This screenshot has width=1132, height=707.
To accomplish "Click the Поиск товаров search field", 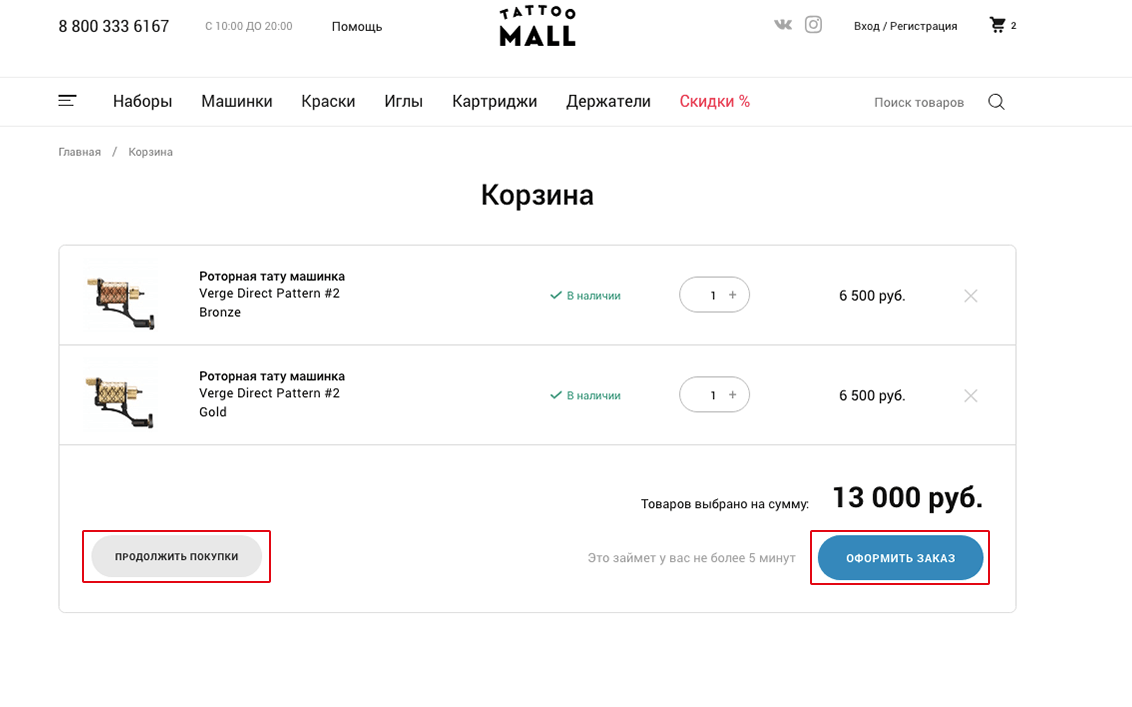I will pos(918,102).
